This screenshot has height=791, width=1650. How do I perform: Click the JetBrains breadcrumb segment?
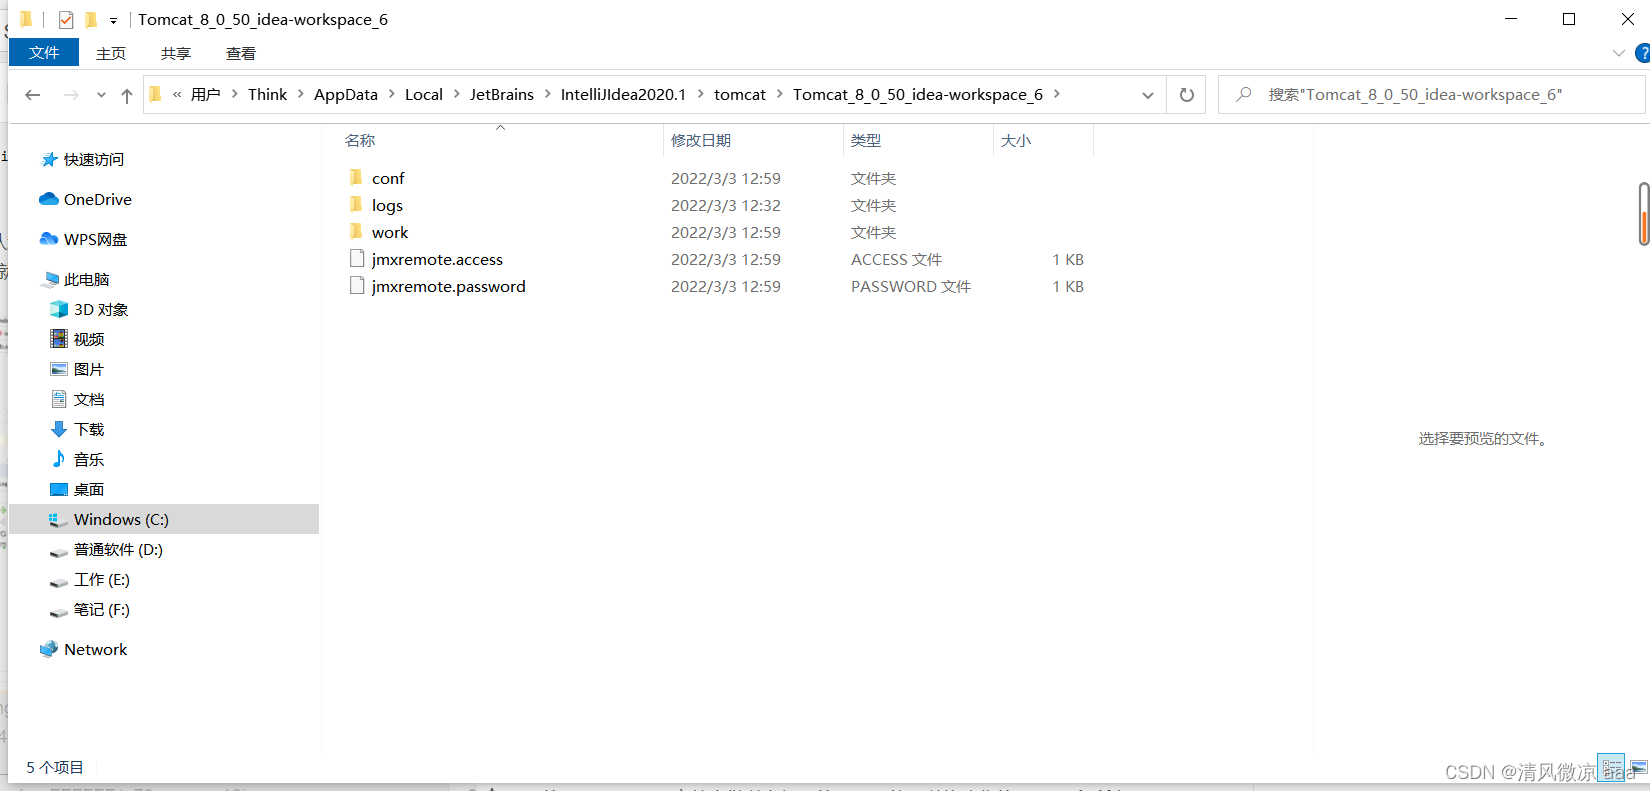click(x=502, y=94)
